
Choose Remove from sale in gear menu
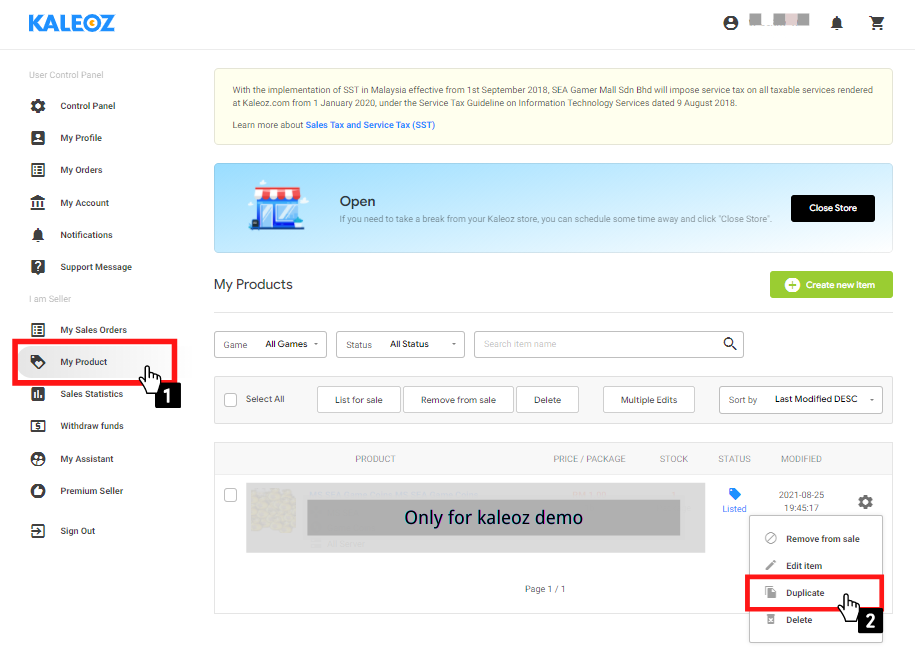click(816, 539)
